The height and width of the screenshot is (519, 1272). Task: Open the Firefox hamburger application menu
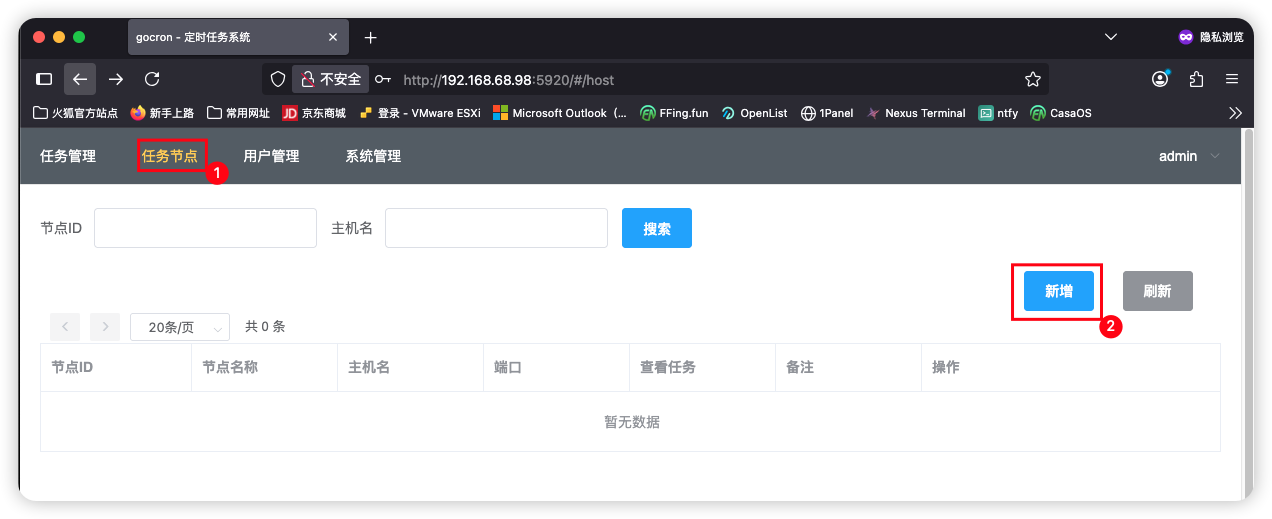click(x=1232, y=79)
